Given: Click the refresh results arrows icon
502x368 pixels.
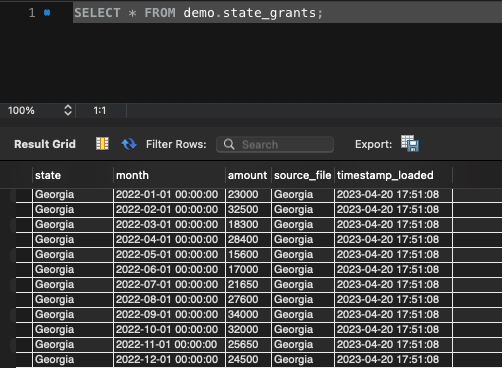Looking at the screenshot, I should [129, 144].
